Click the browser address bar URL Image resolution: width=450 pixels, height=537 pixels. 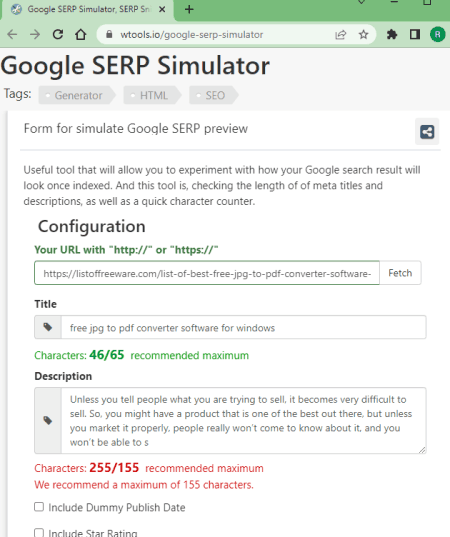coord(192,35)
